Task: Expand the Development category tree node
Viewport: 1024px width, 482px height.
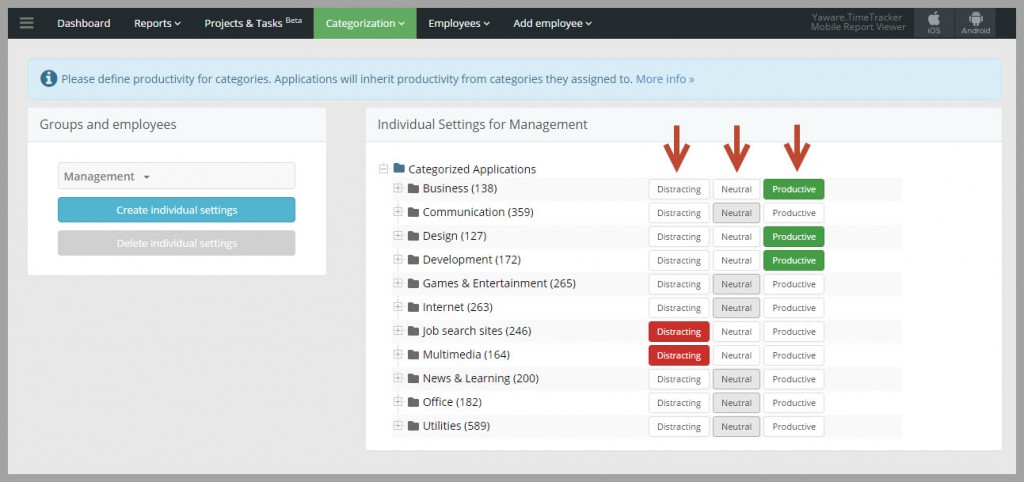Action: point(397,259)
